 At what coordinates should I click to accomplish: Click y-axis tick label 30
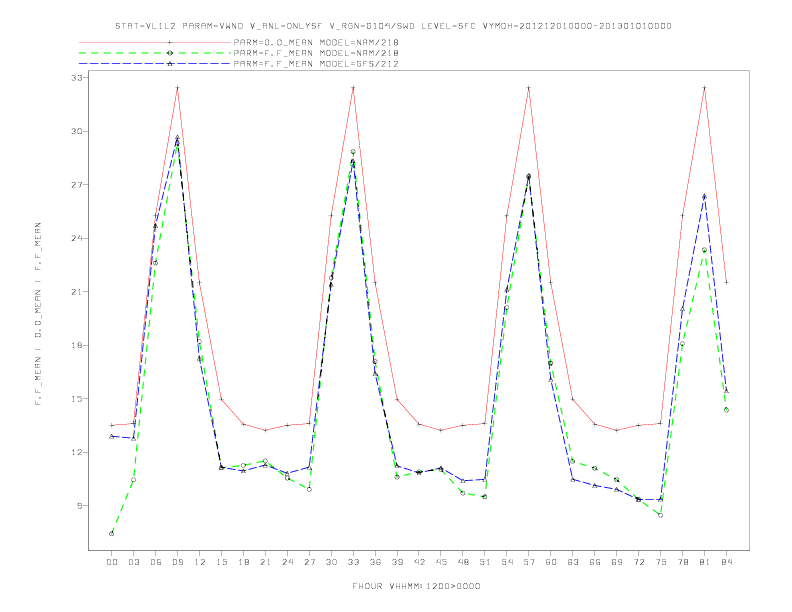(x=76, y=131)
